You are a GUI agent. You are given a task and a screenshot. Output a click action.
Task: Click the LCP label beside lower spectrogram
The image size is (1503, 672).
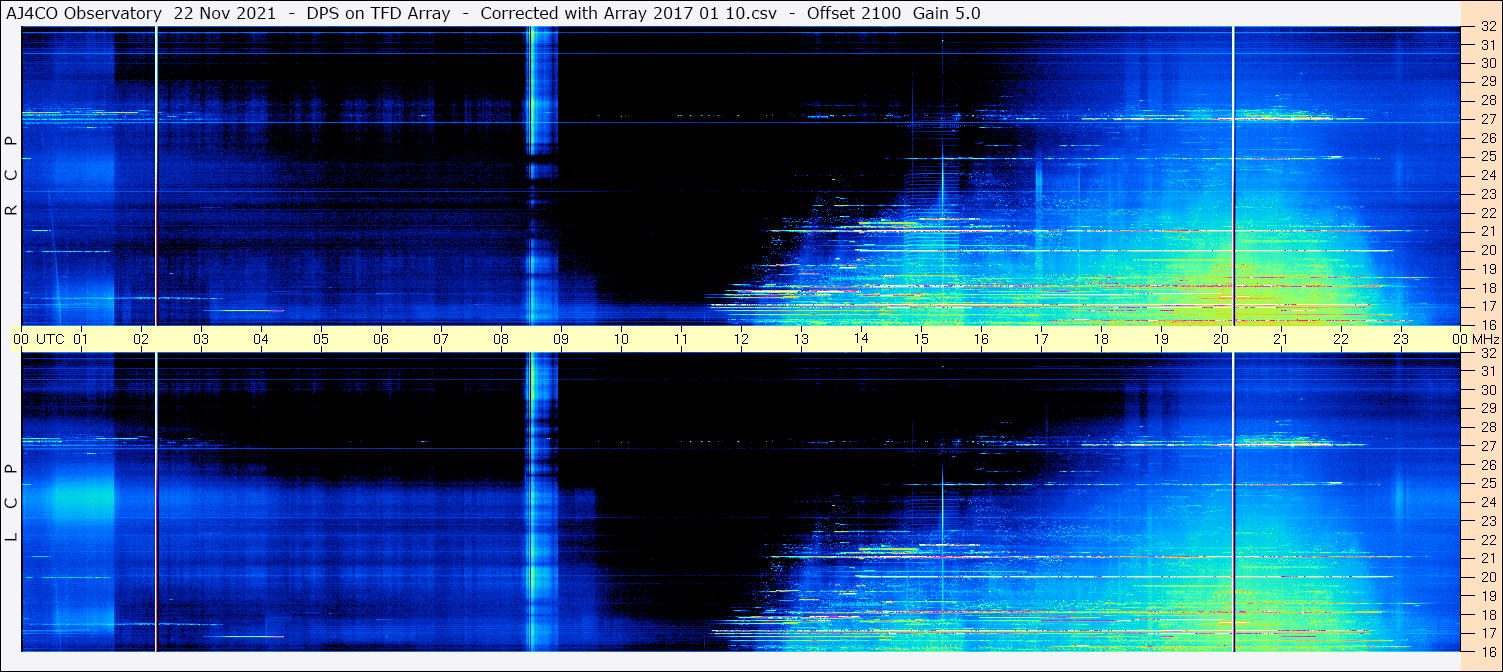[11, 502]
